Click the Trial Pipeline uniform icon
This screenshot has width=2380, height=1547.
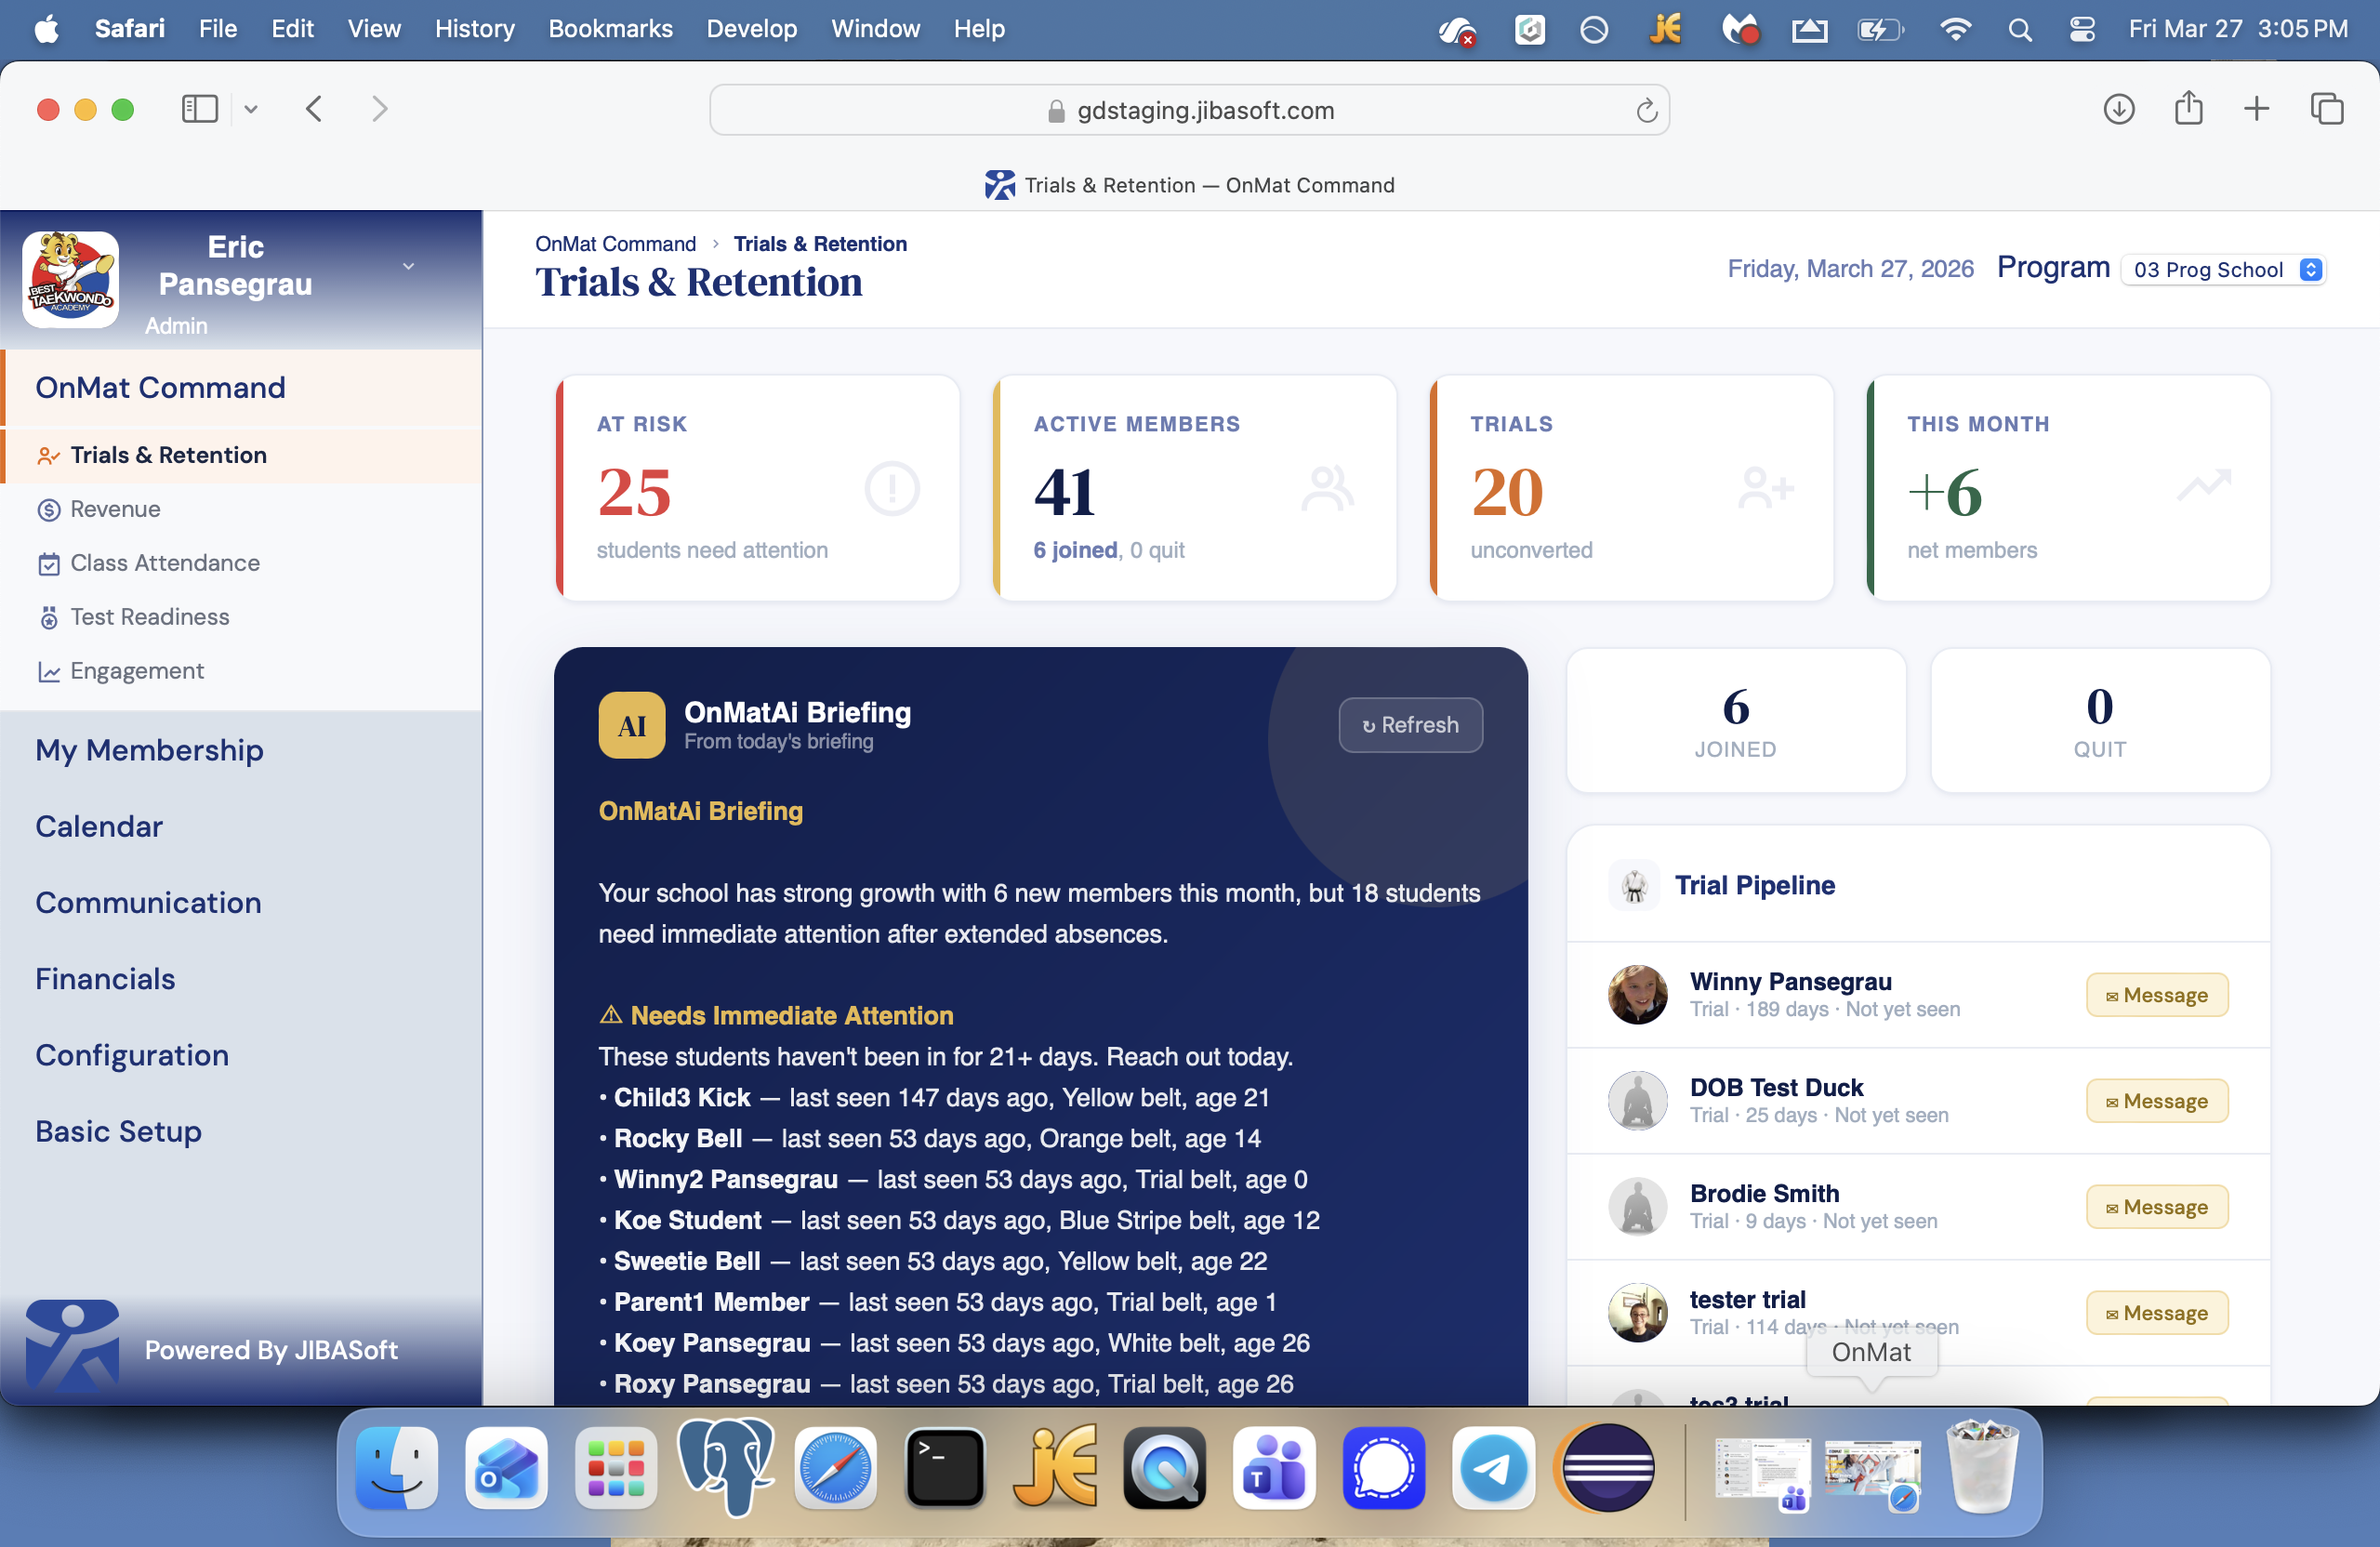click(x=1634, y=886)
